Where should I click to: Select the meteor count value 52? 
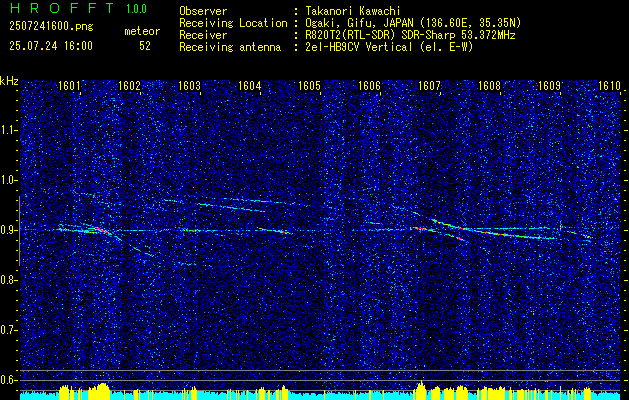(145, 46)
